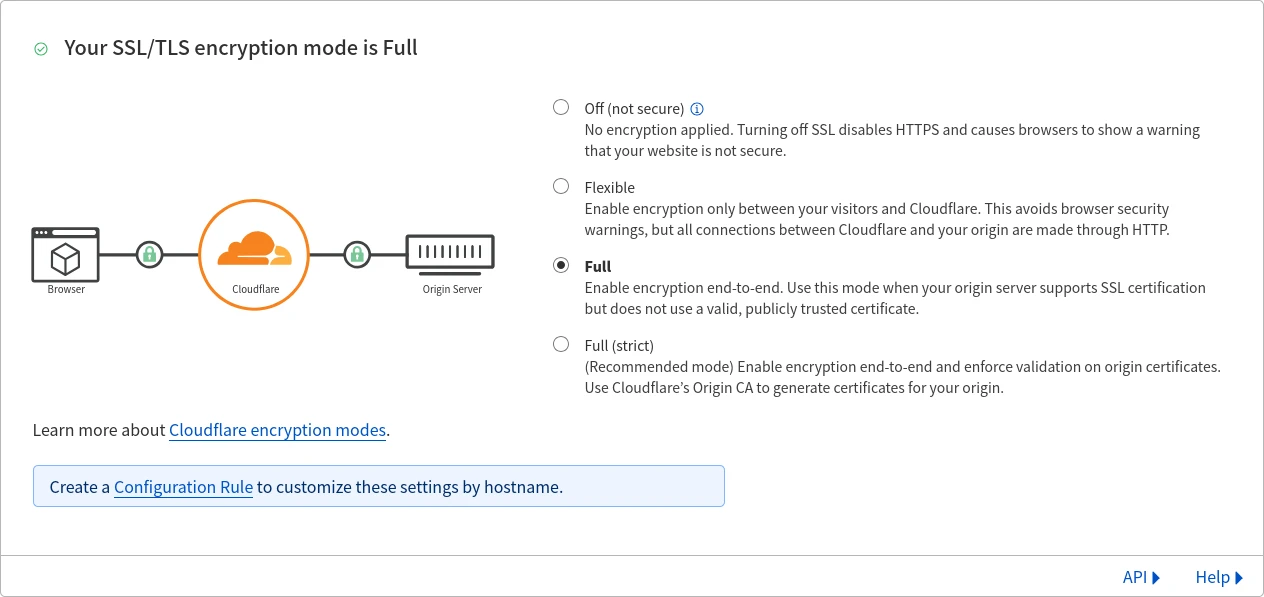Select the Off (not secure) radio button

pyautogui.click(x=561, y=107)
